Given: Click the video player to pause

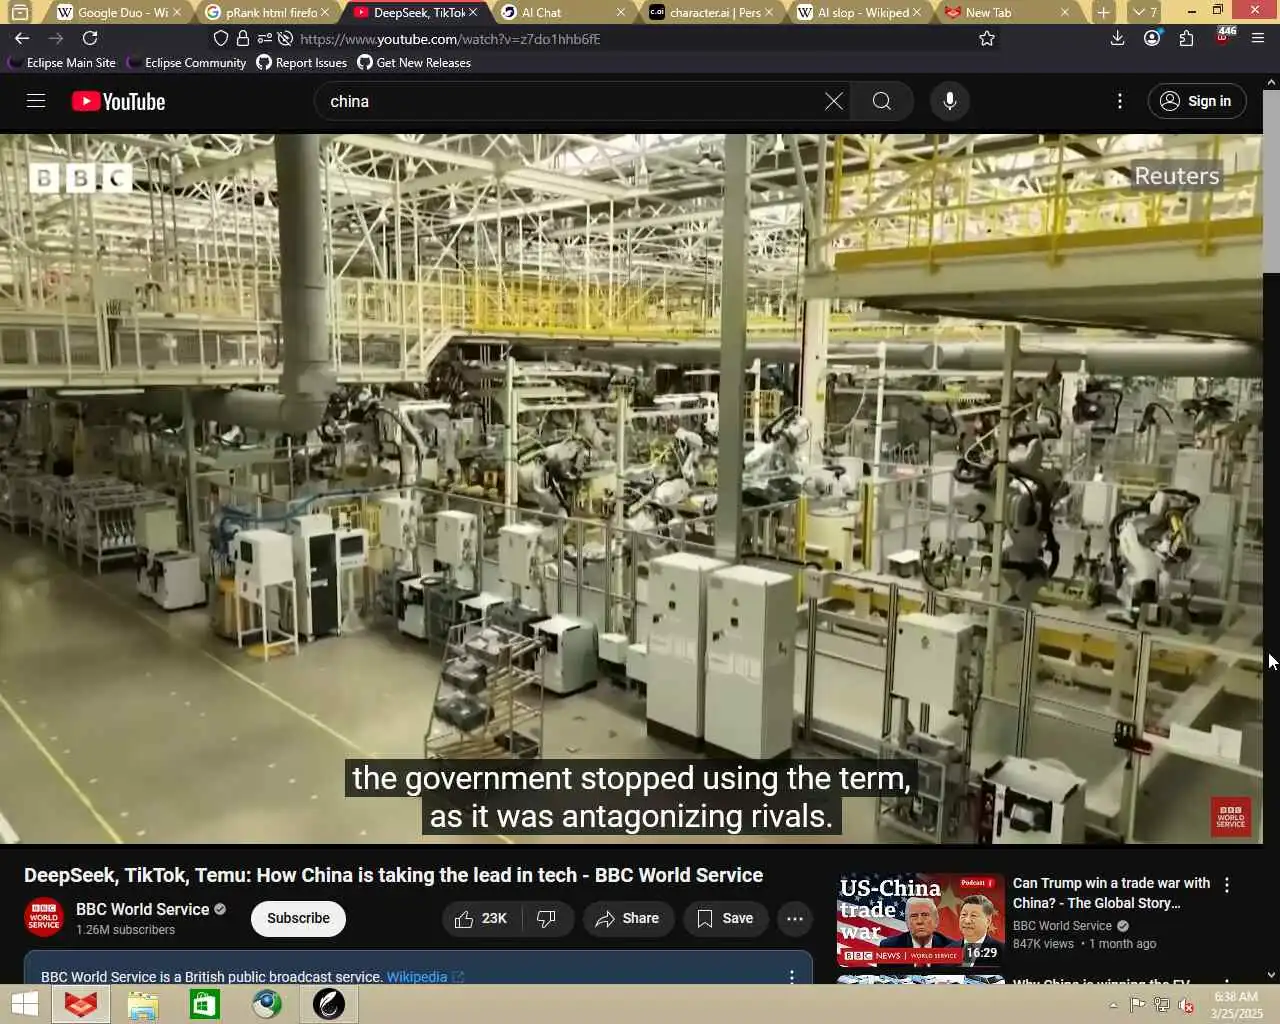Looking at the screenshot, I should [x=631, y=489].
